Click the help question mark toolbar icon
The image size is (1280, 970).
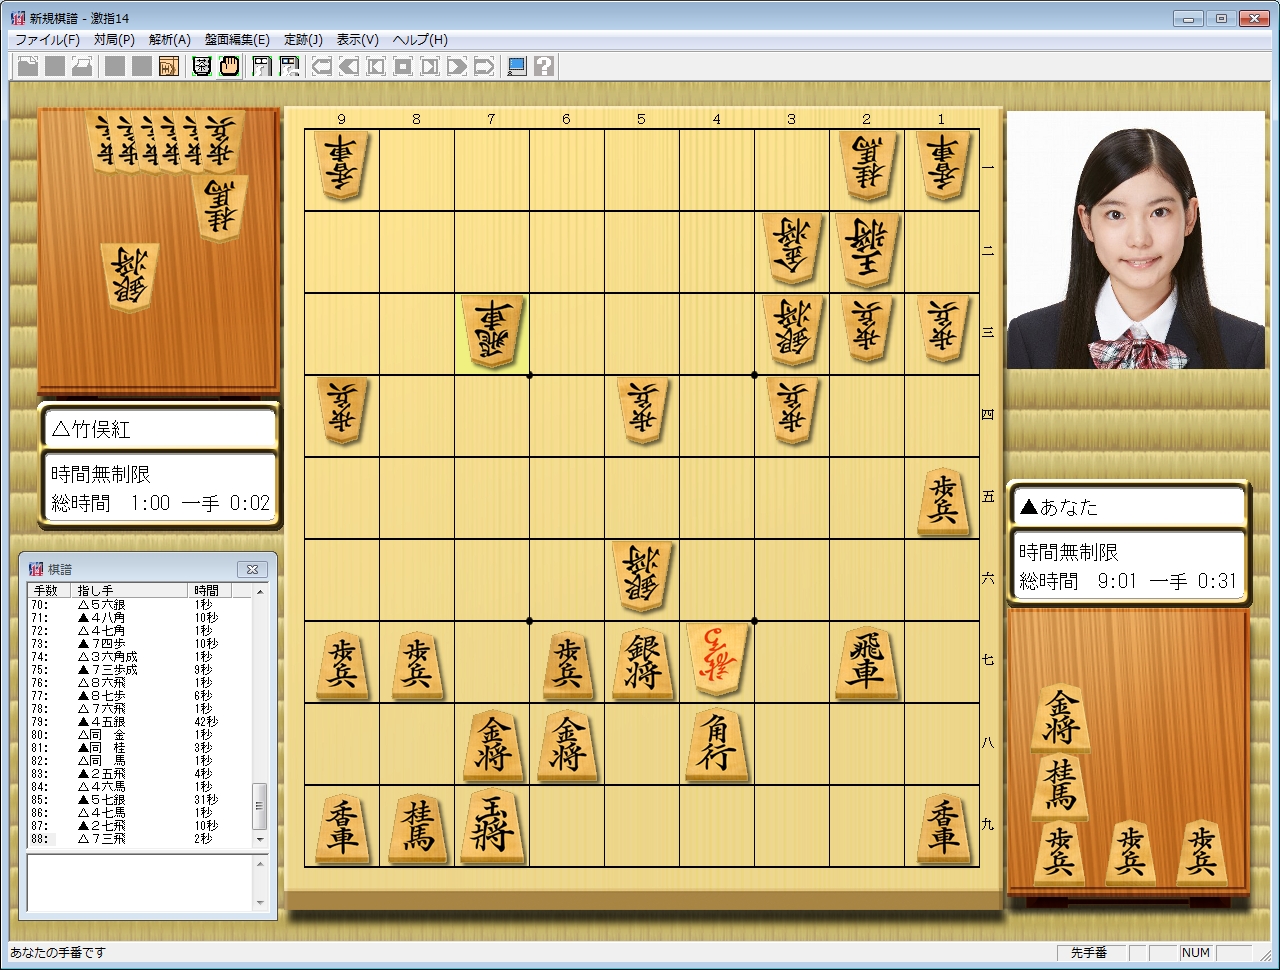[543, 67]
